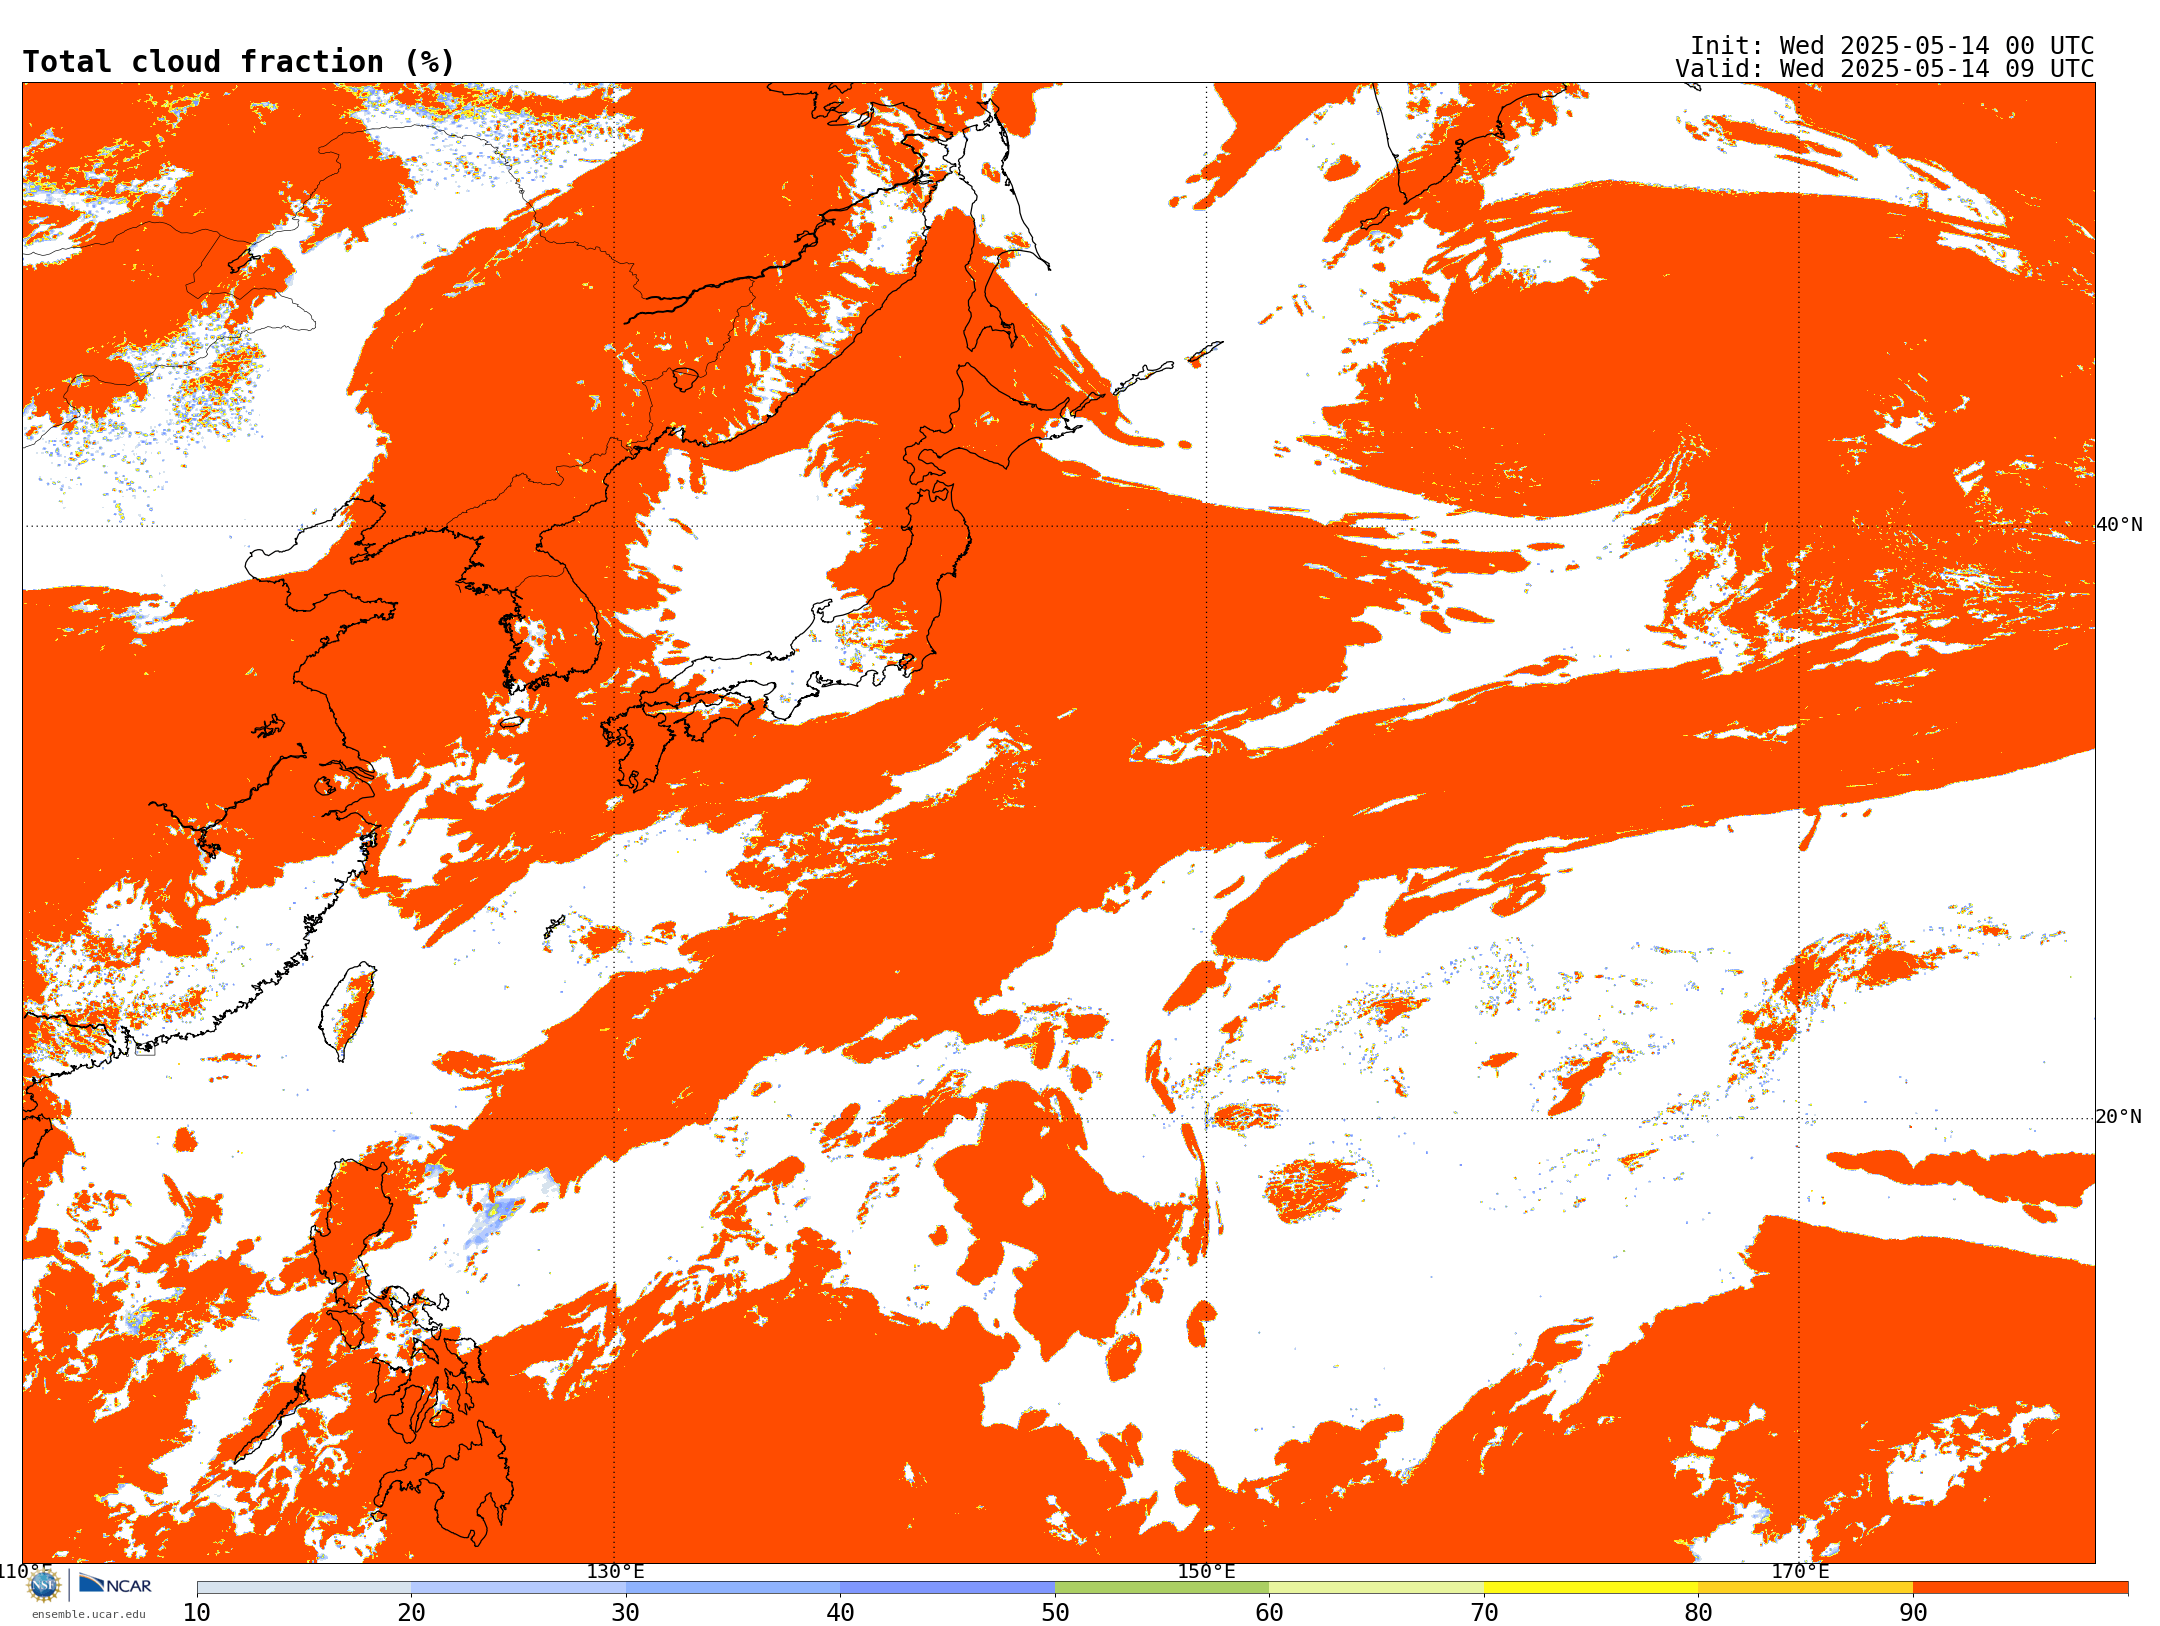Click the colorbar tick label 40
This screenshot has height=1626, width=2160.
(840, 1613)
